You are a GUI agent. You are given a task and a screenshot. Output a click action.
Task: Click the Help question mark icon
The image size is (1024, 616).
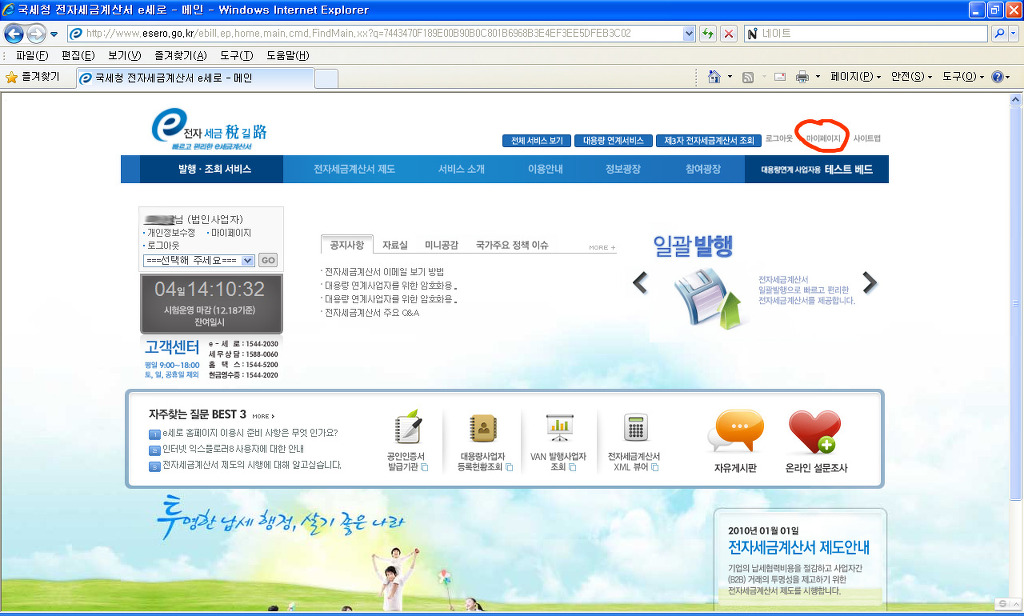coord(997,77)
